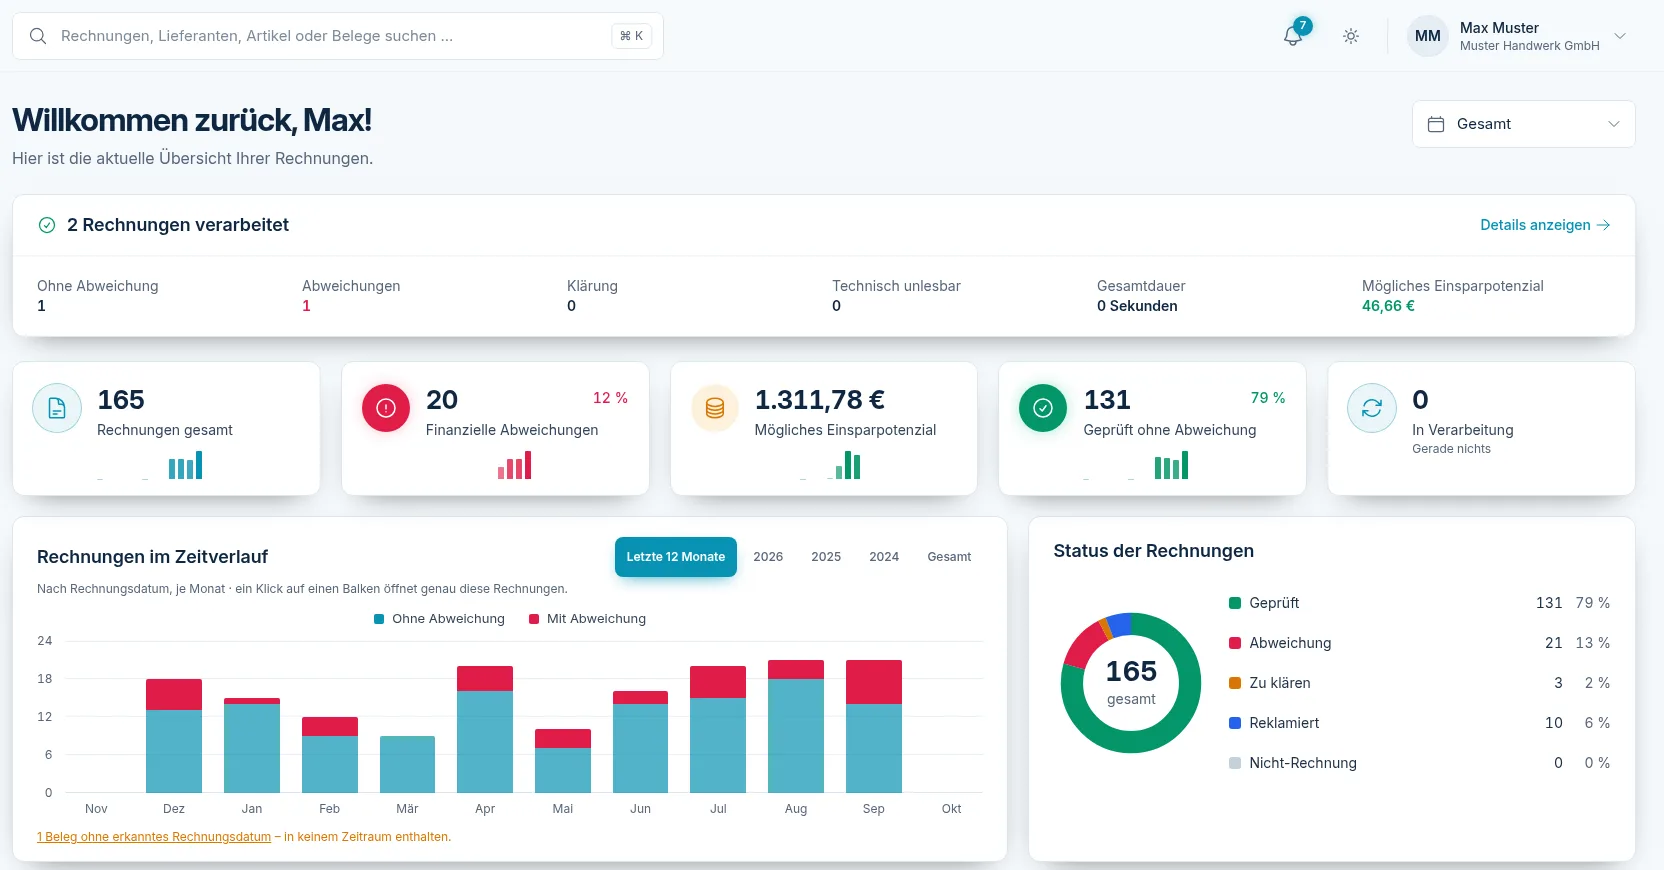1664x870 pixels.
Task: Click the Reklamiert status row label
Action: (x=1284, y=723)
